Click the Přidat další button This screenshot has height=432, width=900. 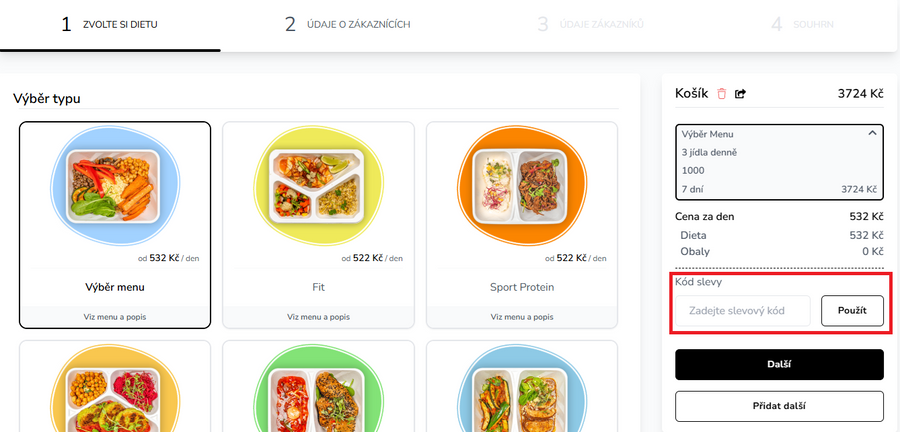point(779,406)
